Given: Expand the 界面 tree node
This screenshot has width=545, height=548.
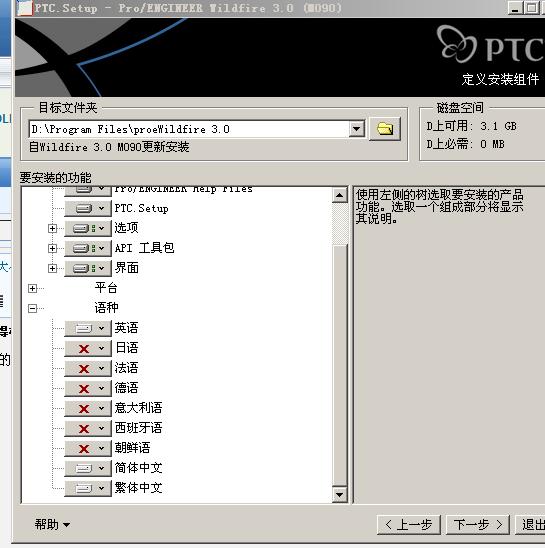Looking at the screenshot, I should 52,268.
